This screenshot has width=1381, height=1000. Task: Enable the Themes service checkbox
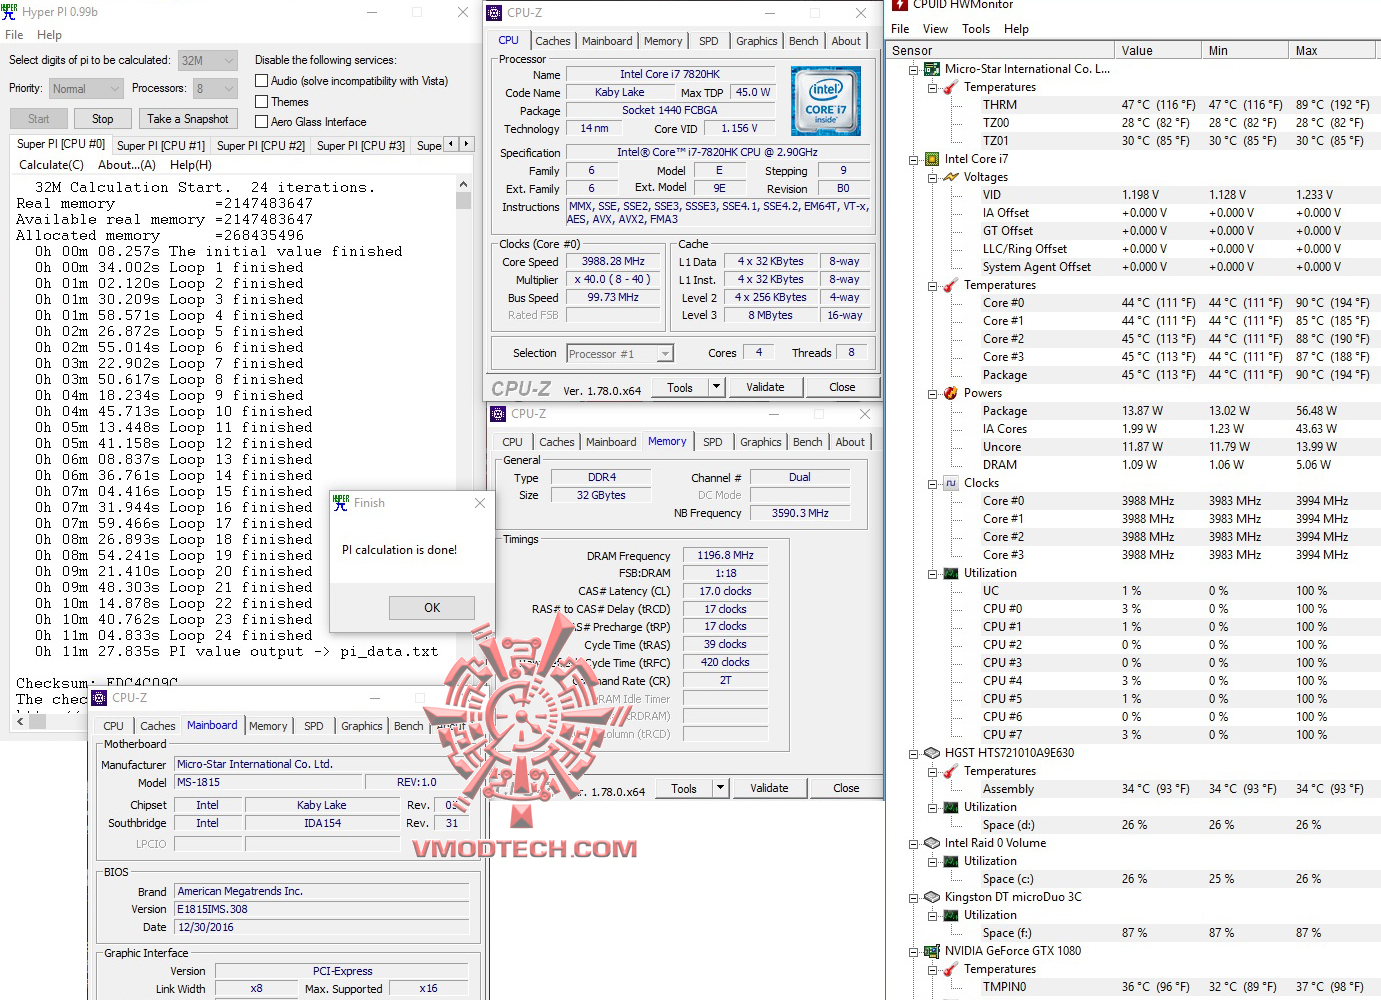(x=260, y=101)
